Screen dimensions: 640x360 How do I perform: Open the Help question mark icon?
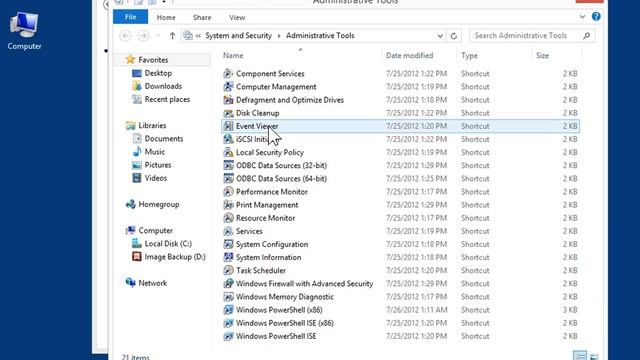[x=596, y=17]
